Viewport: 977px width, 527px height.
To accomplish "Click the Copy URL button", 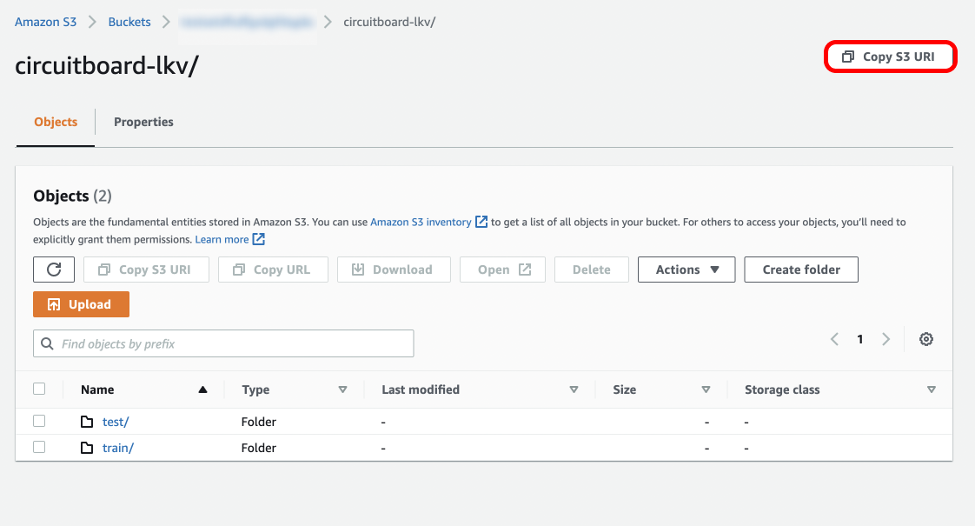I will [273, 270].
